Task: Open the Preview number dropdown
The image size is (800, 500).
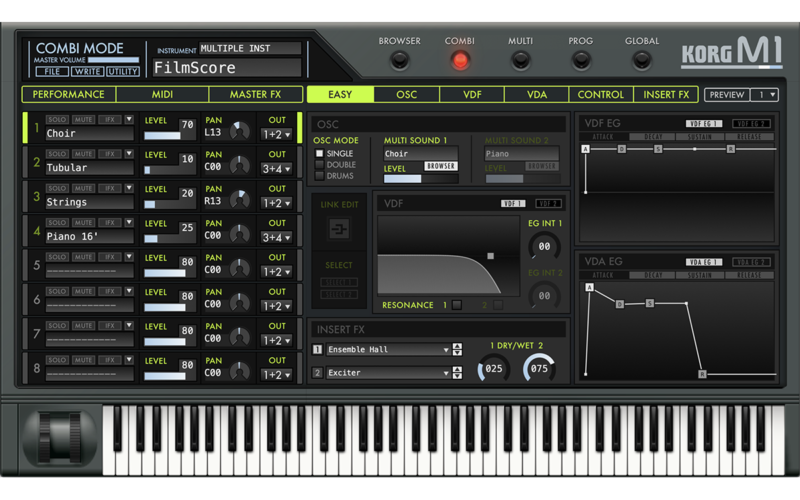Action: pyautogui.click(x=765, y=95)
